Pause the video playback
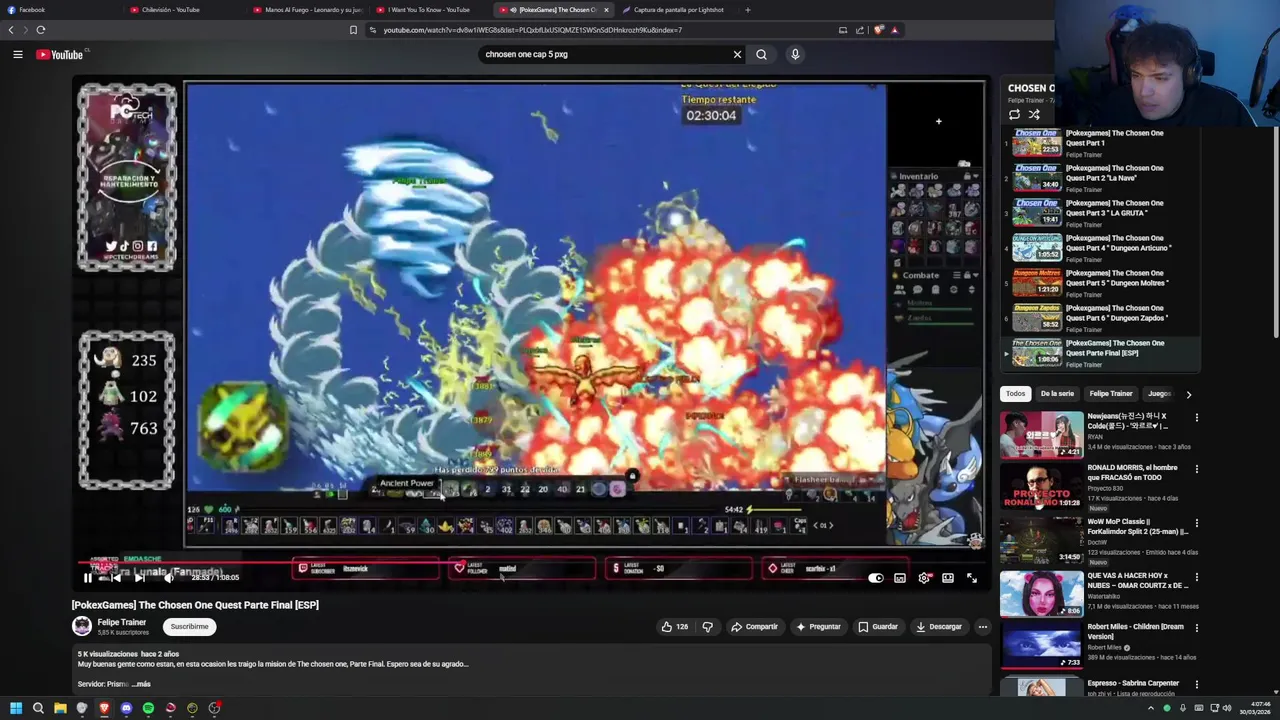The height and width of the screenshot is (720, 1280). (88, 578)
